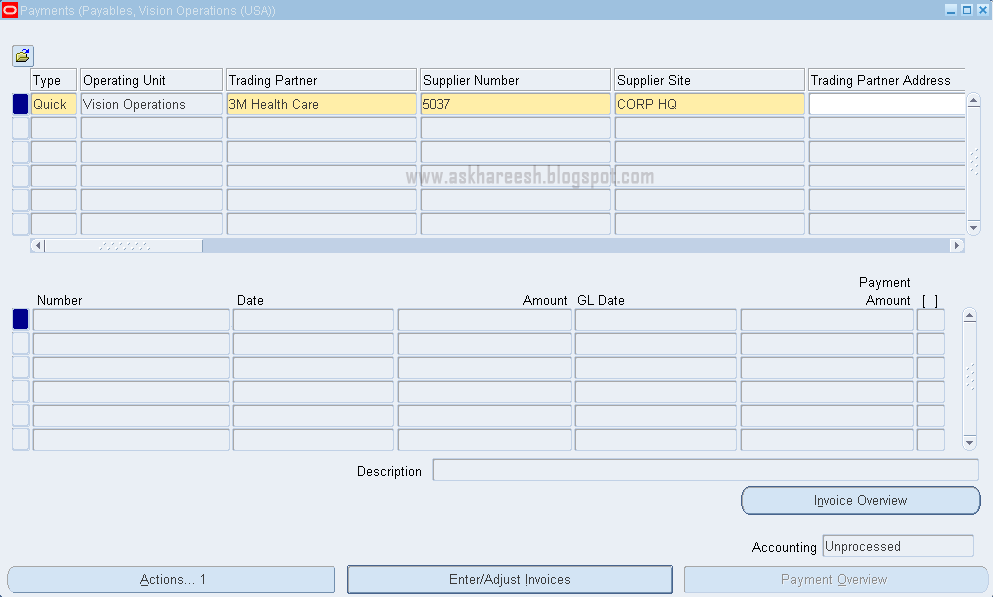Click the Trading Partner Address column header
This screenshot has width=993, height=597.
pos(887,80)
